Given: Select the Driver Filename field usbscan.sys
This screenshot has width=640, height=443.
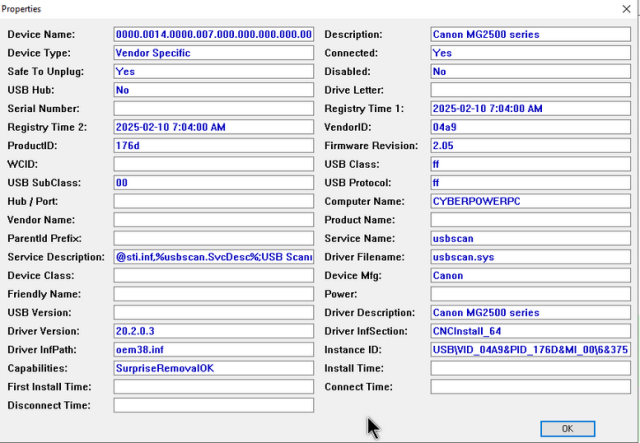Looking at the screenshot, I should [531, 257].
